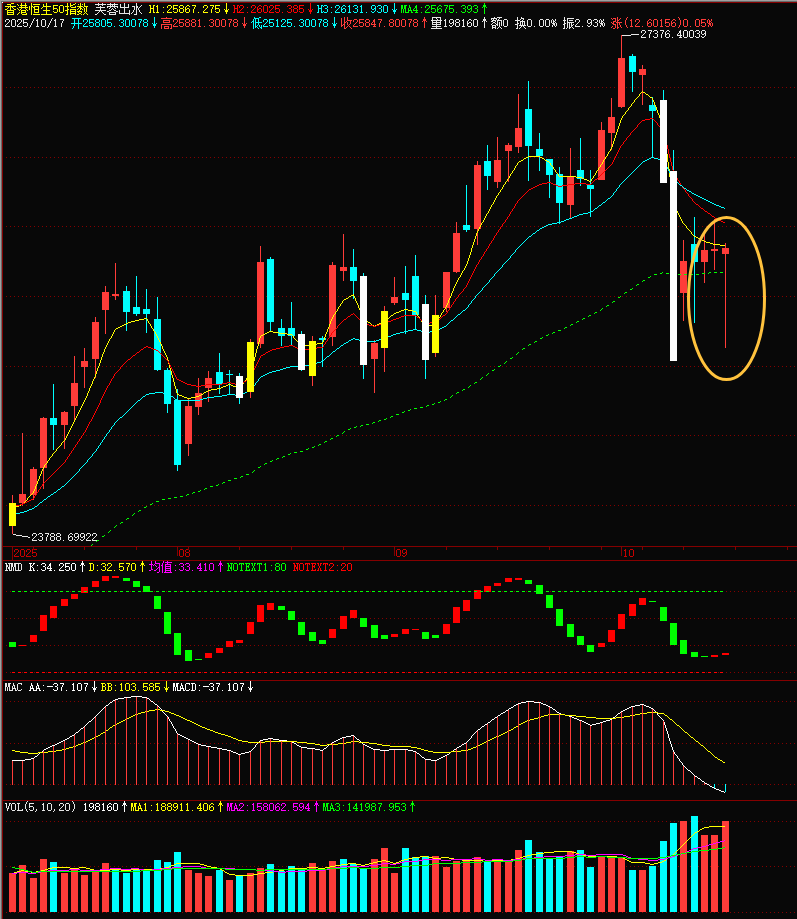The image size is (797, 919).
Task: Click the 10 month axis marker
Action: pyautogui.click(x=627, y=553)
